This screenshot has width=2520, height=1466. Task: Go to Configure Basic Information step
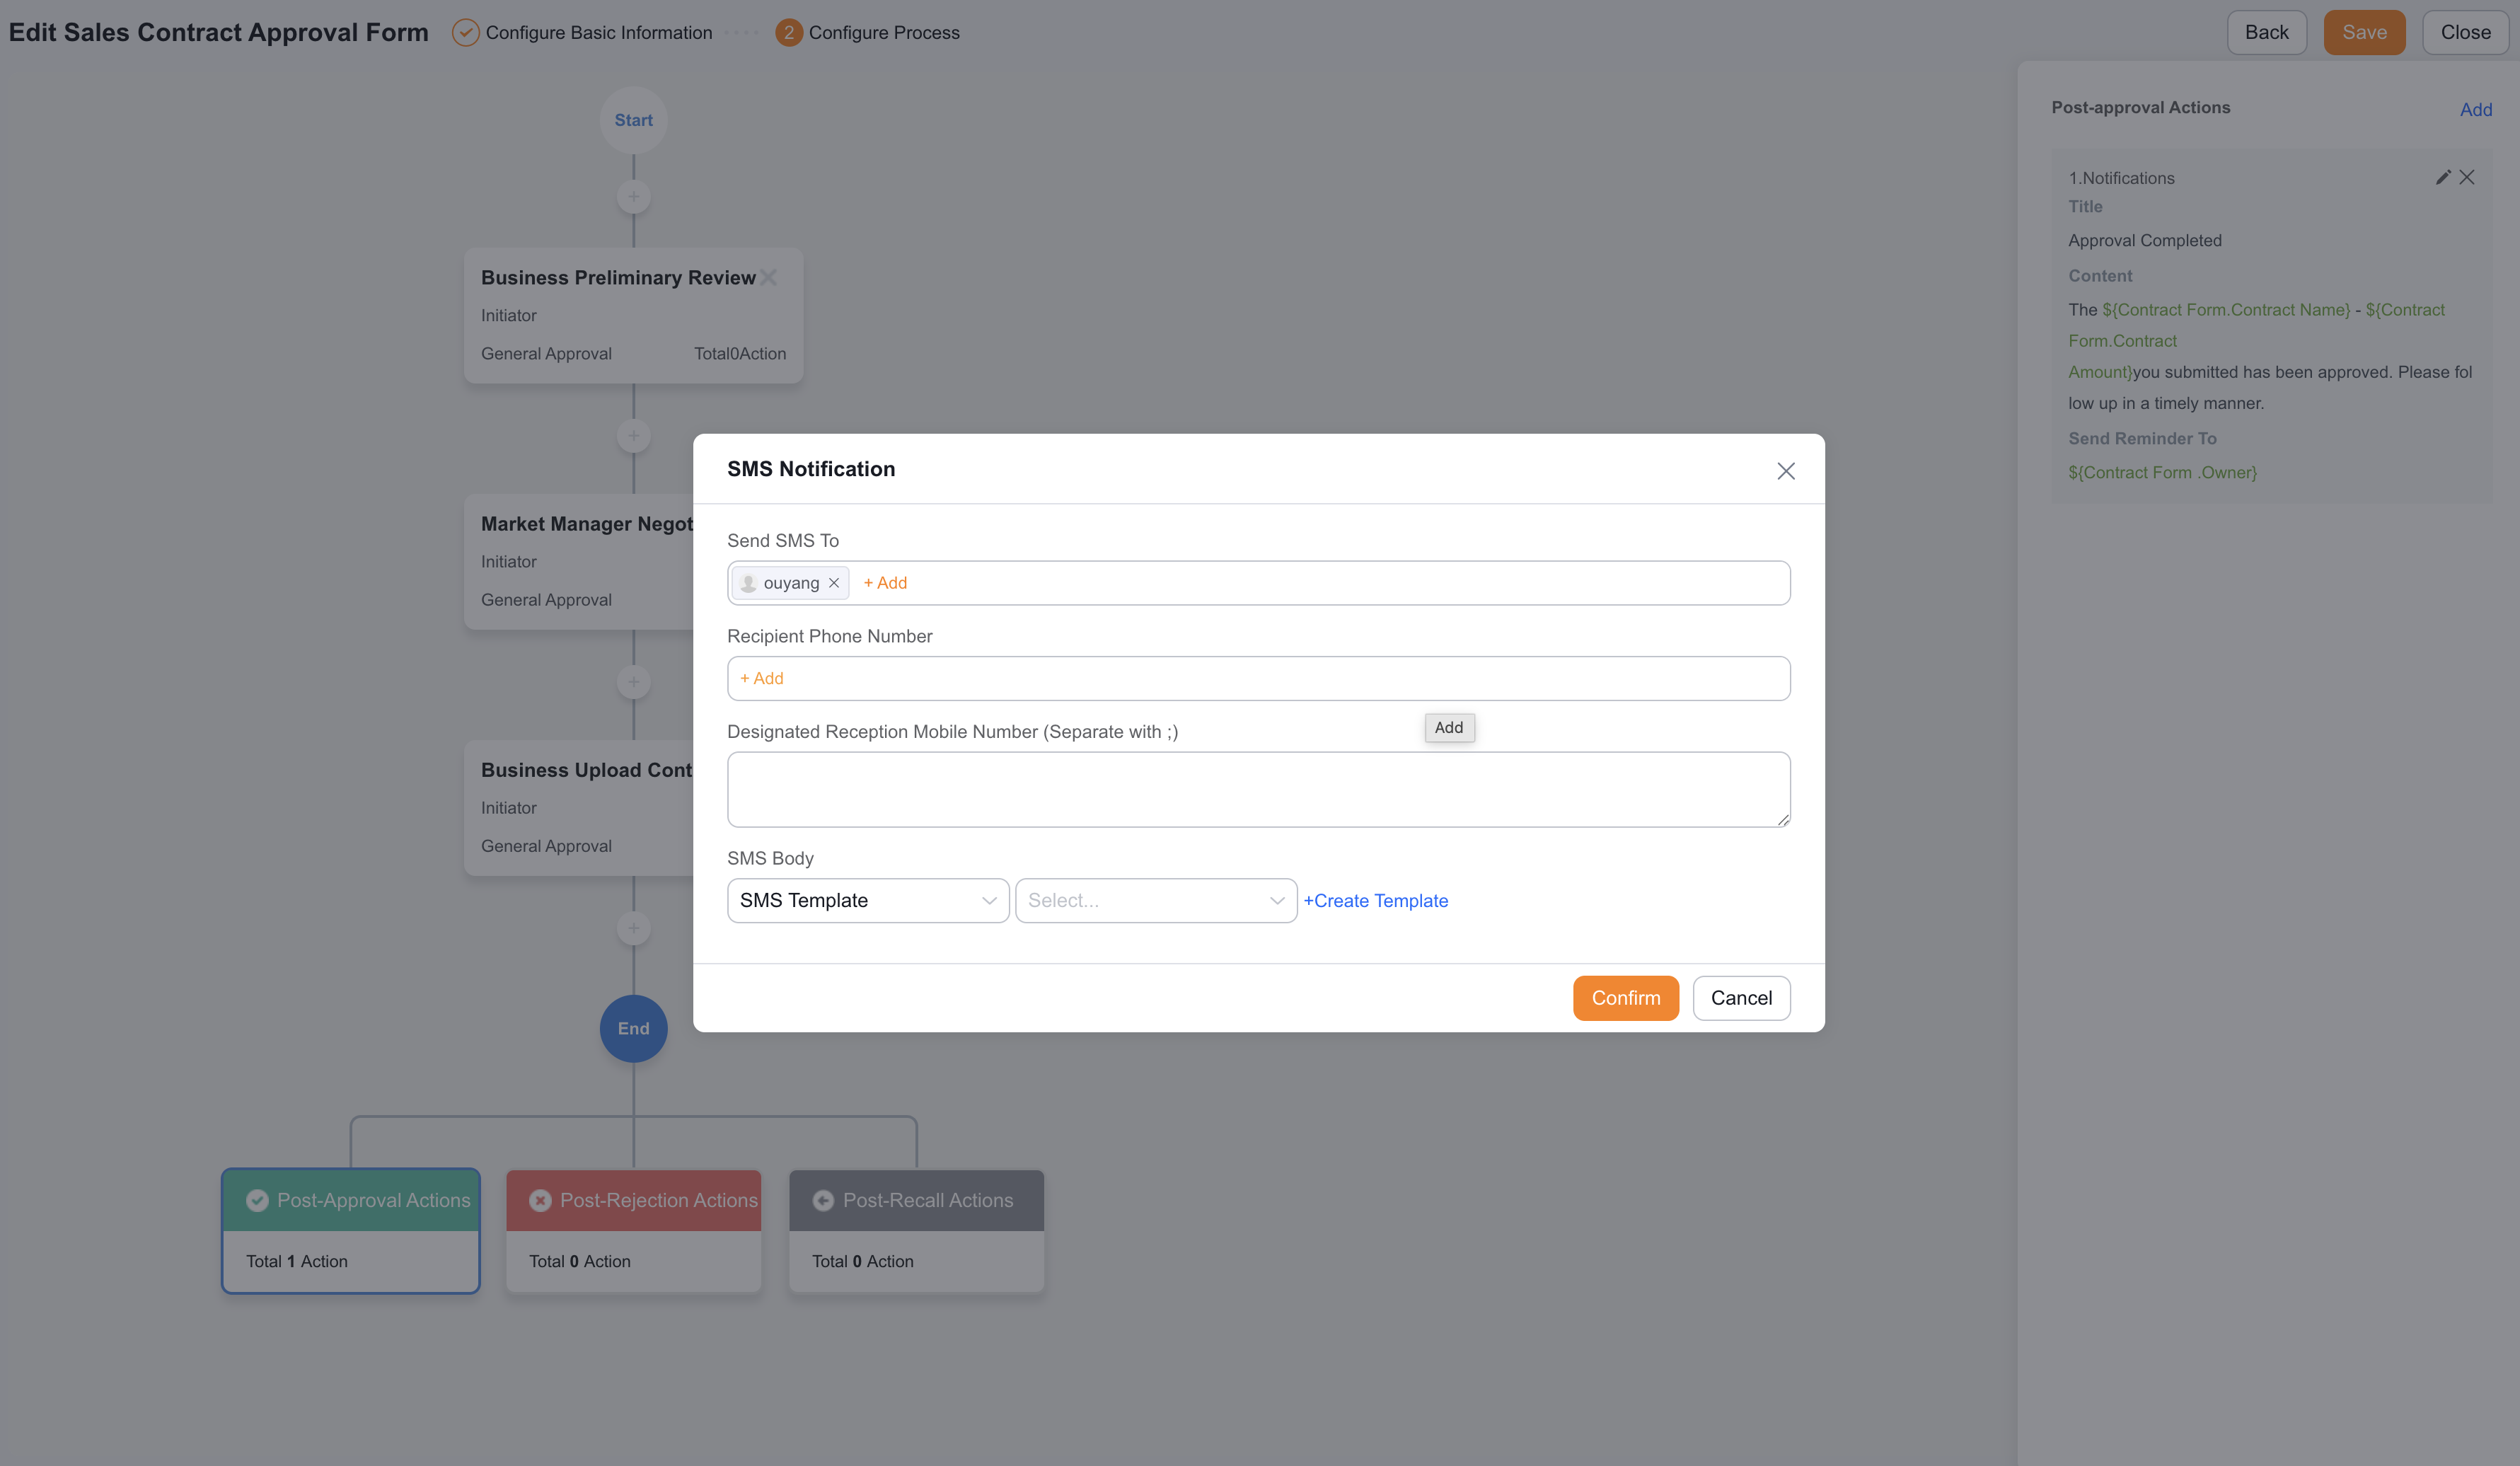tap(582, 32)
